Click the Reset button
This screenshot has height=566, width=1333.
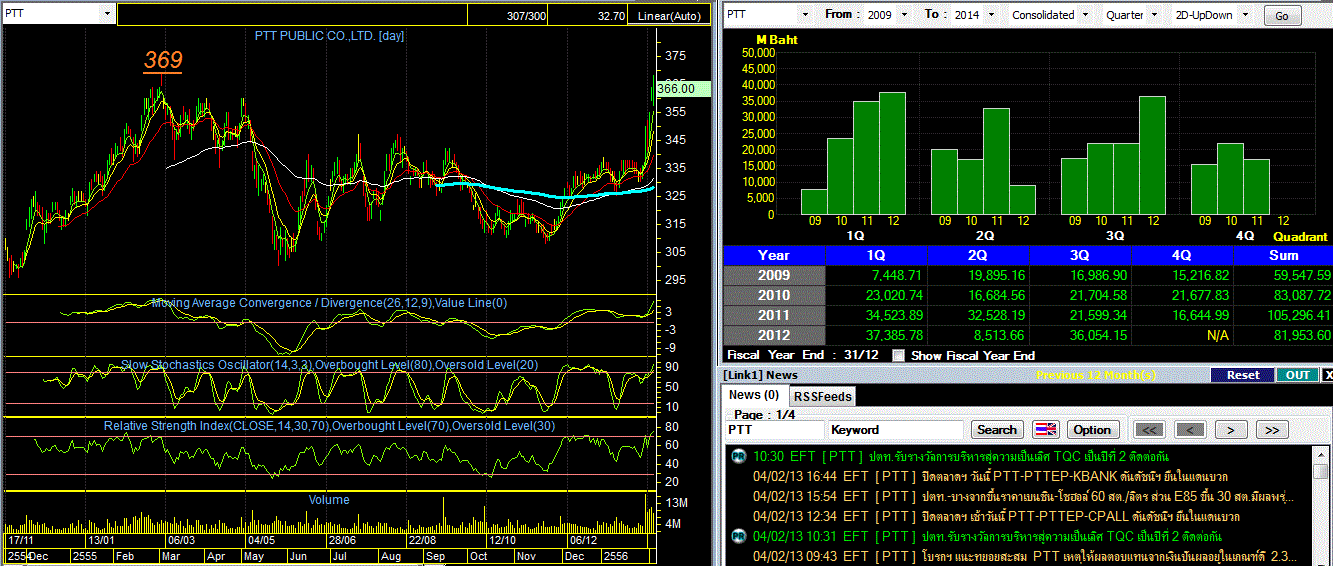pyautogui.click(x=1243, y=375)
